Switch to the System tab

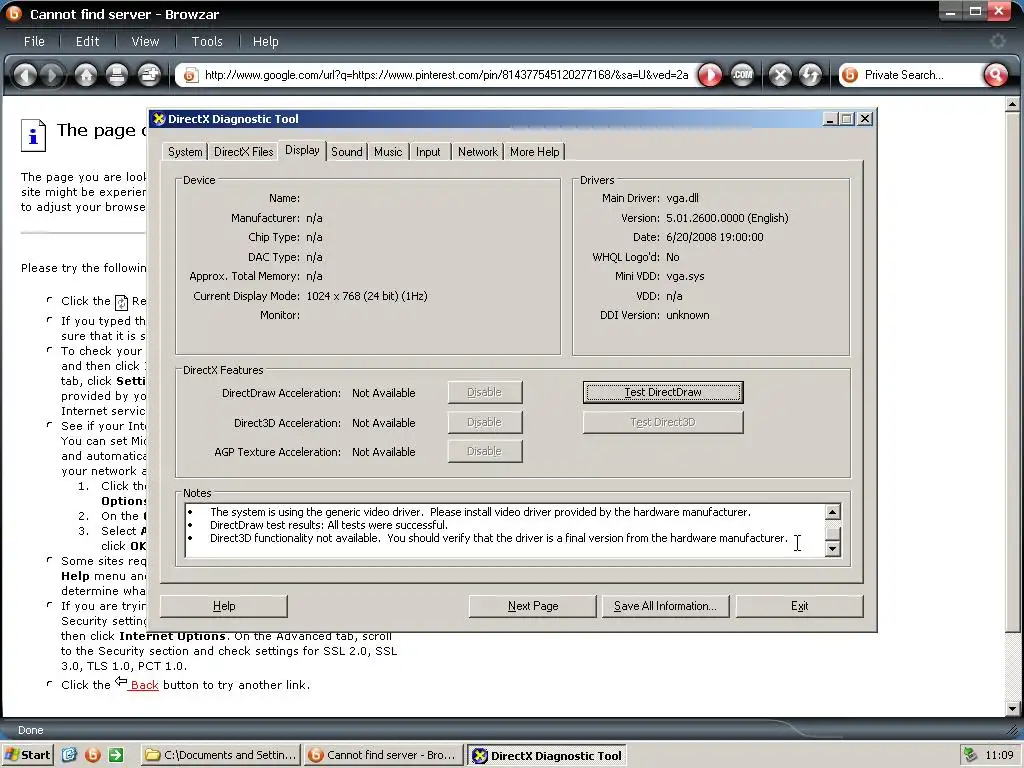tap(185, 152)
